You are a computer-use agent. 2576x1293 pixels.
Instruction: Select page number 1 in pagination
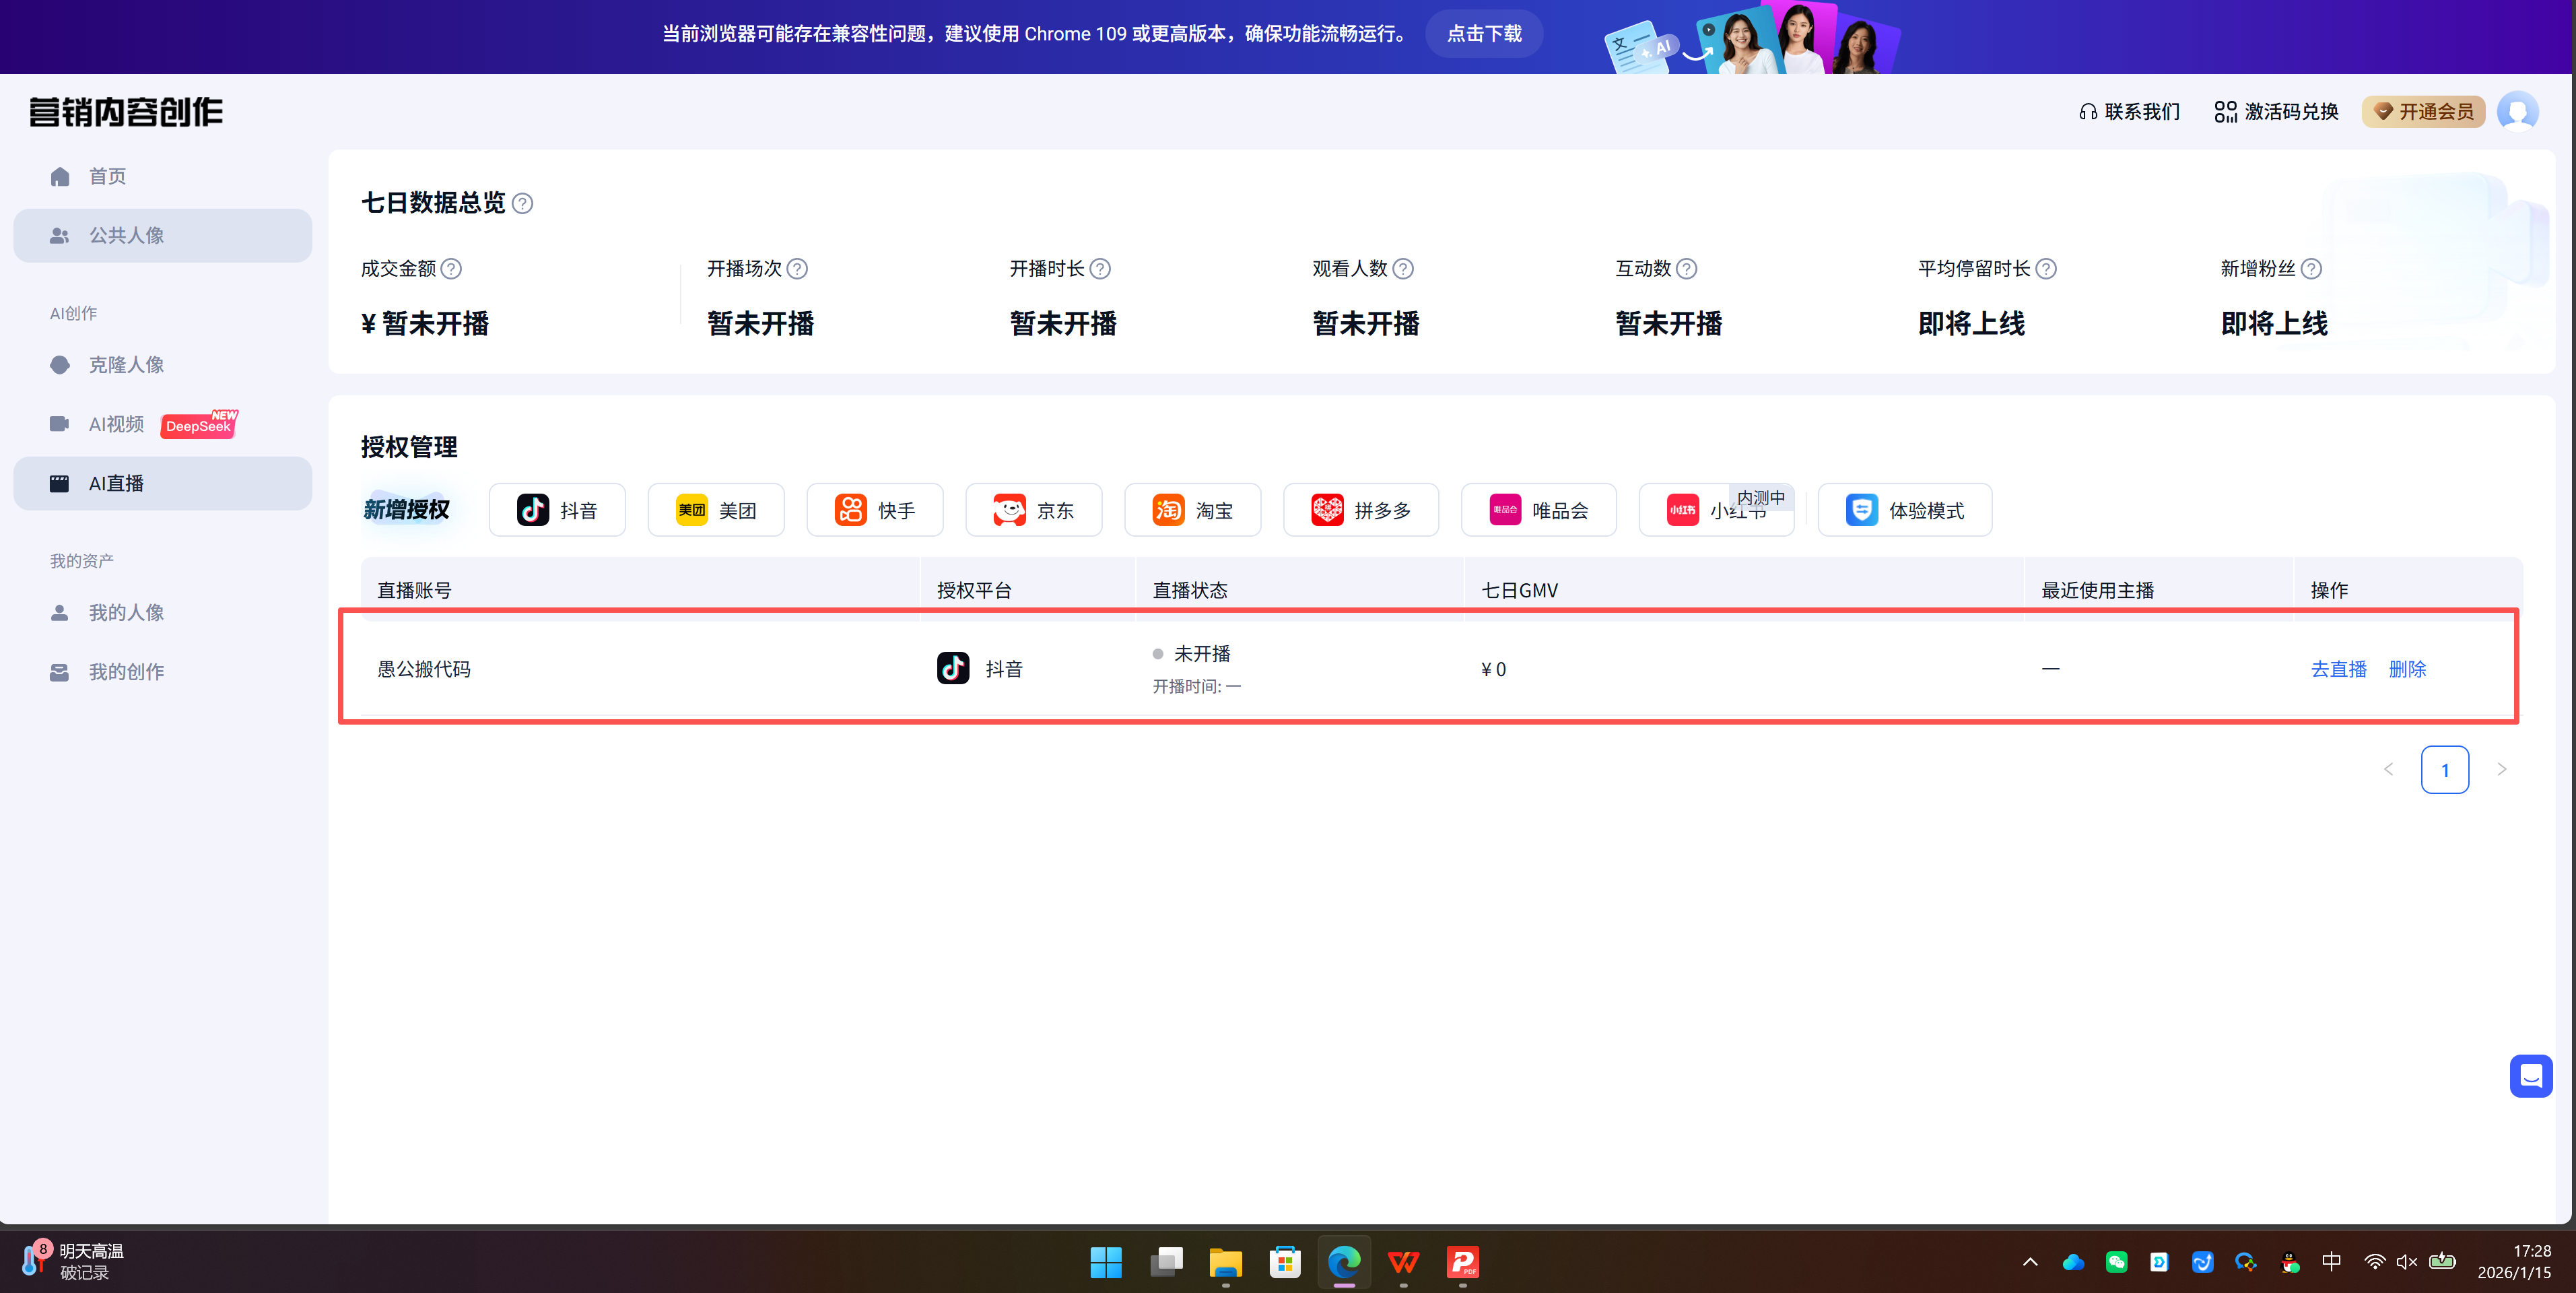[x=2444, y=769]
